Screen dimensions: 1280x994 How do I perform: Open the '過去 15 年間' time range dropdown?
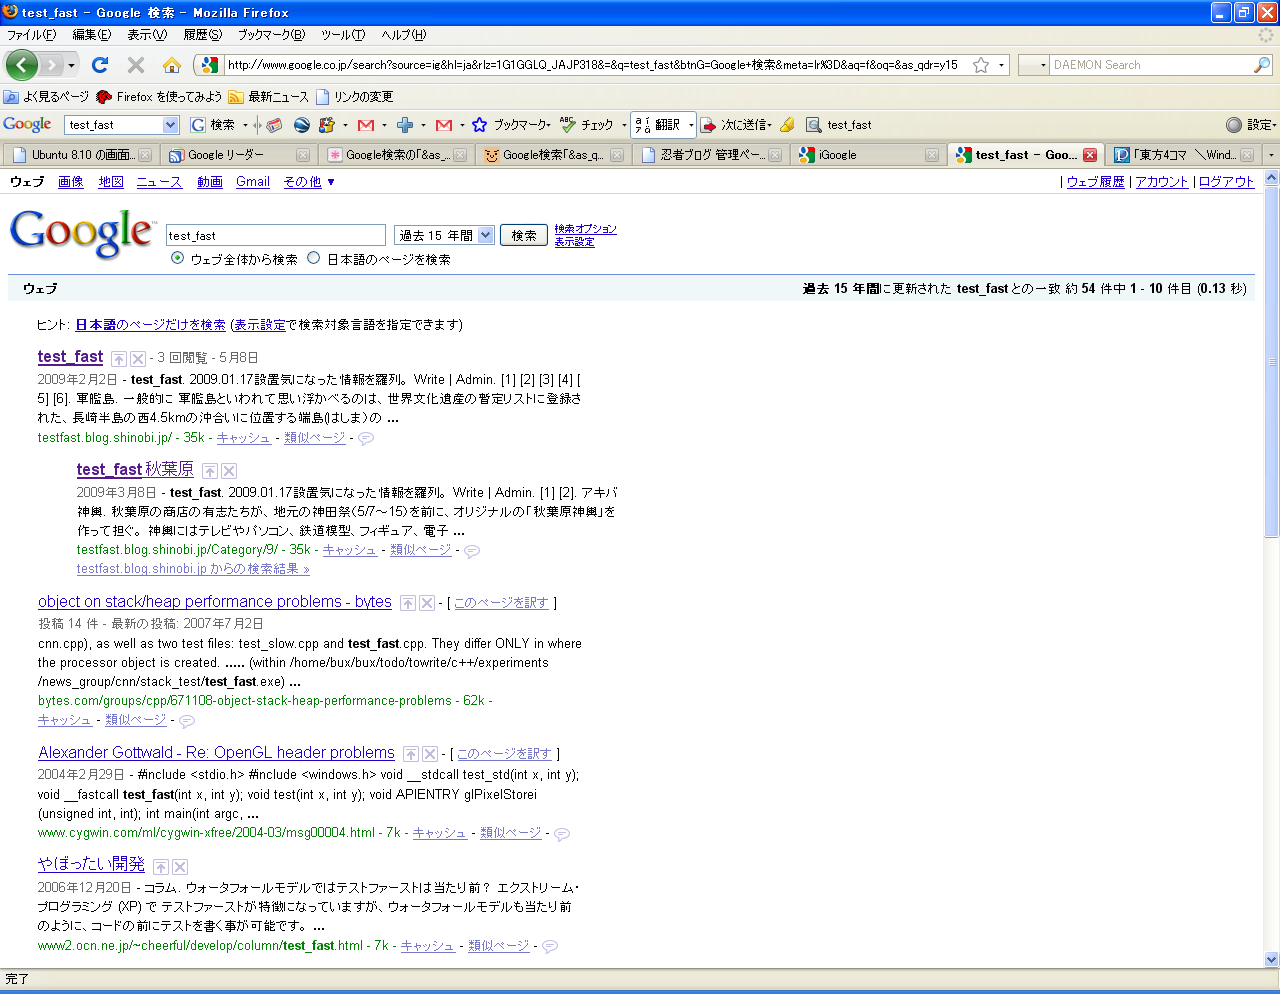click(x=444, y=235)
